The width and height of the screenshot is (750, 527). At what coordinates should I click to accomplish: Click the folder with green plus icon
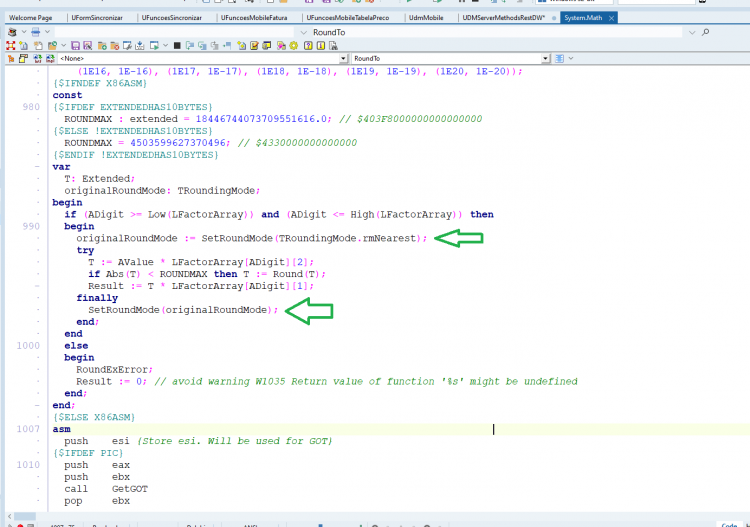click(102, 46)
